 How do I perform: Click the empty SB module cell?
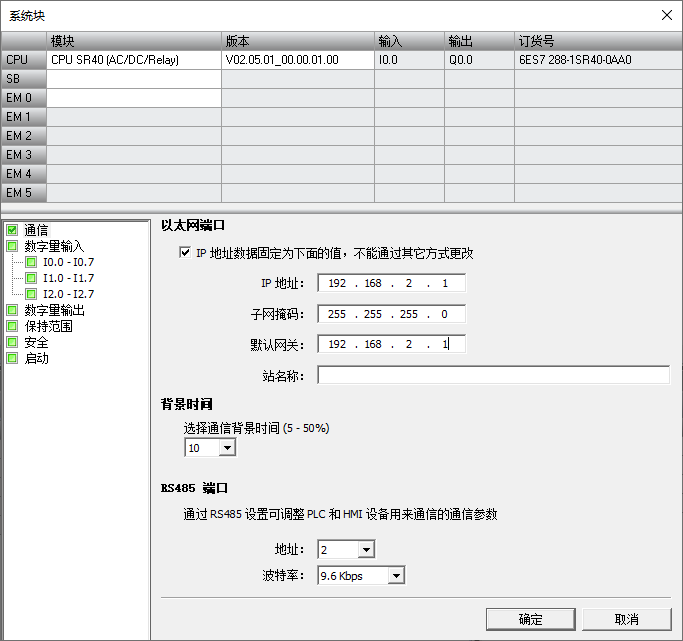(x=134, y=79)
